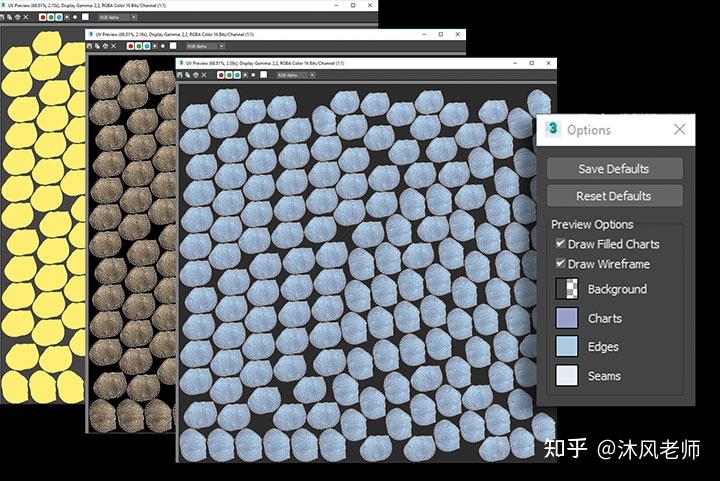Toggle alpha channel display in middle UV Preview
This screenshot has width=720, height=481.
click(155, 46)
